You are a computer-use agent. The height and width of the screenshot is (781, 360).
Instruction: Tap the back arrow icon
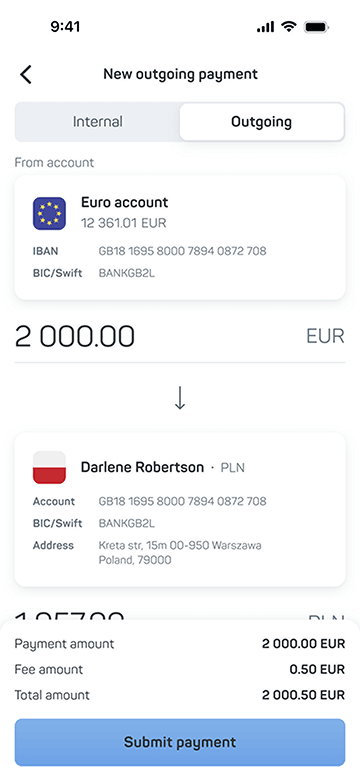click(25, 74)
